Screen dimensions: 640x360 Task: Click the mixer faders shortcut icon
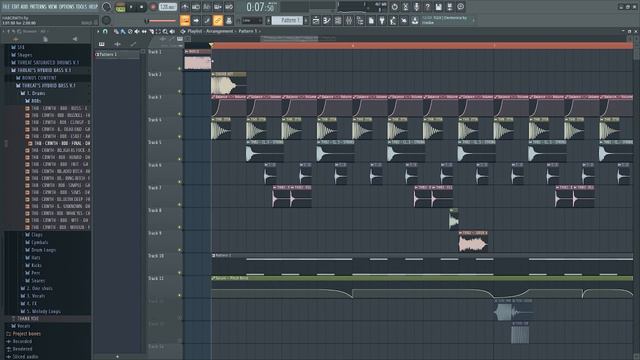(x=349, y=20)
